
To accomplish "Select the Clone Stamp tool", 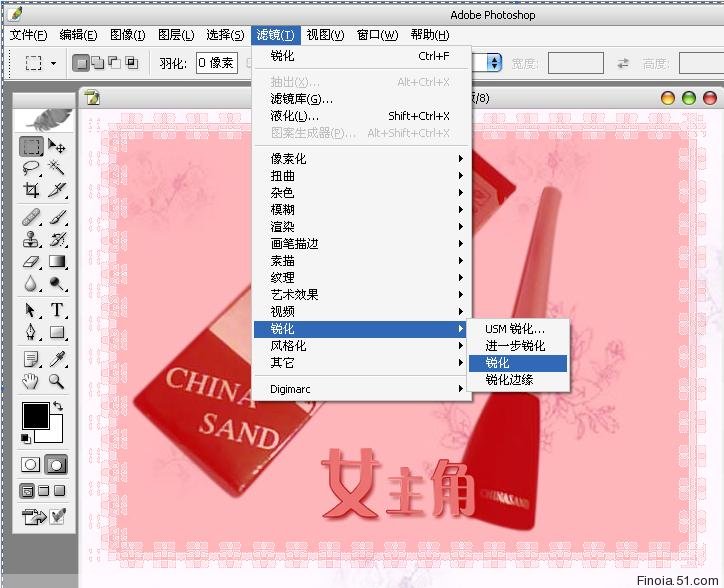I will (31, 239).
